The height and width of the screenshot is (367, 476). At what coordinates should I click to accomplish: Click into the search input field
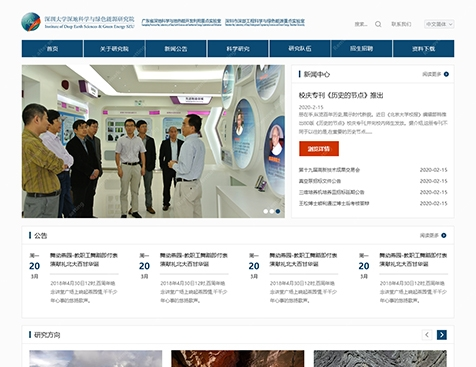[x=361, y=24]
